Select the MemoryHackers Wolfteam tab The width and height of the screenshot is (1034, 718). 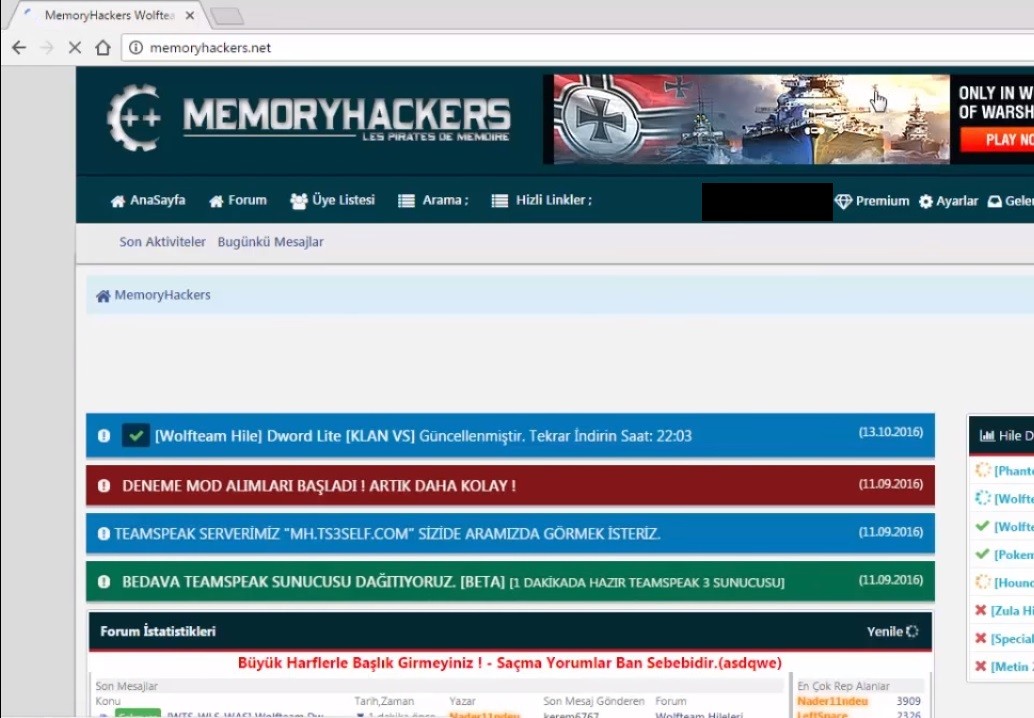[x=109, y=15]
